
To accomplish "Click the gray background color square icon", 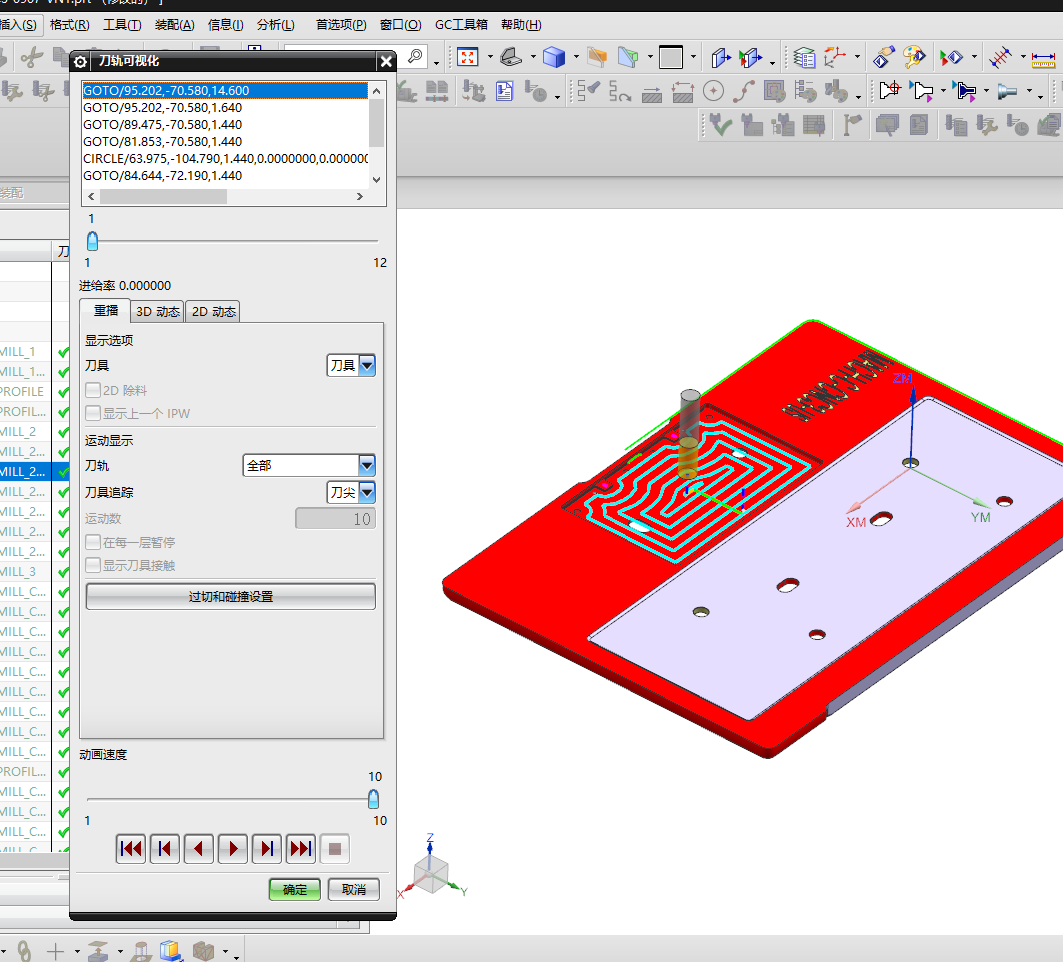I will [x=671, y=57].
